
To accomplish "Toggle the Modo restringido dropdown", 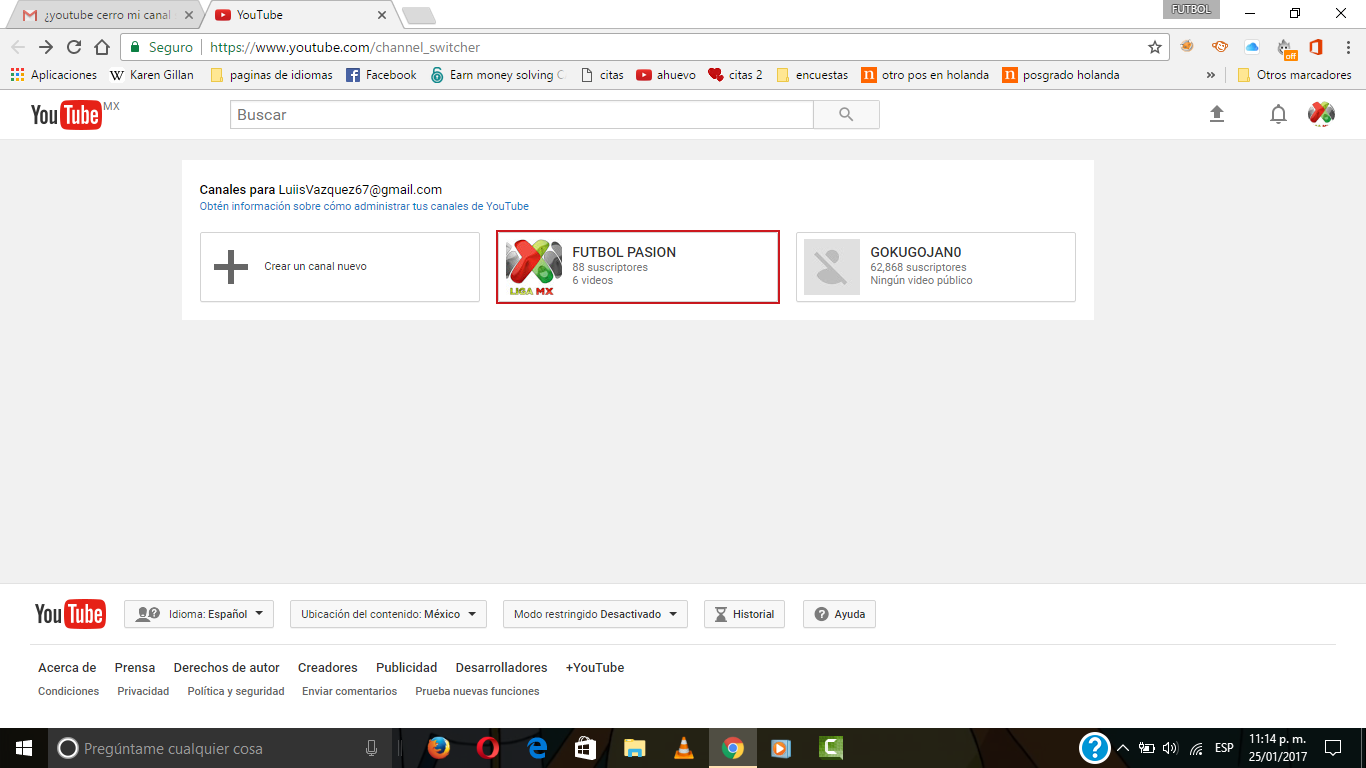I will click(595, 614).
